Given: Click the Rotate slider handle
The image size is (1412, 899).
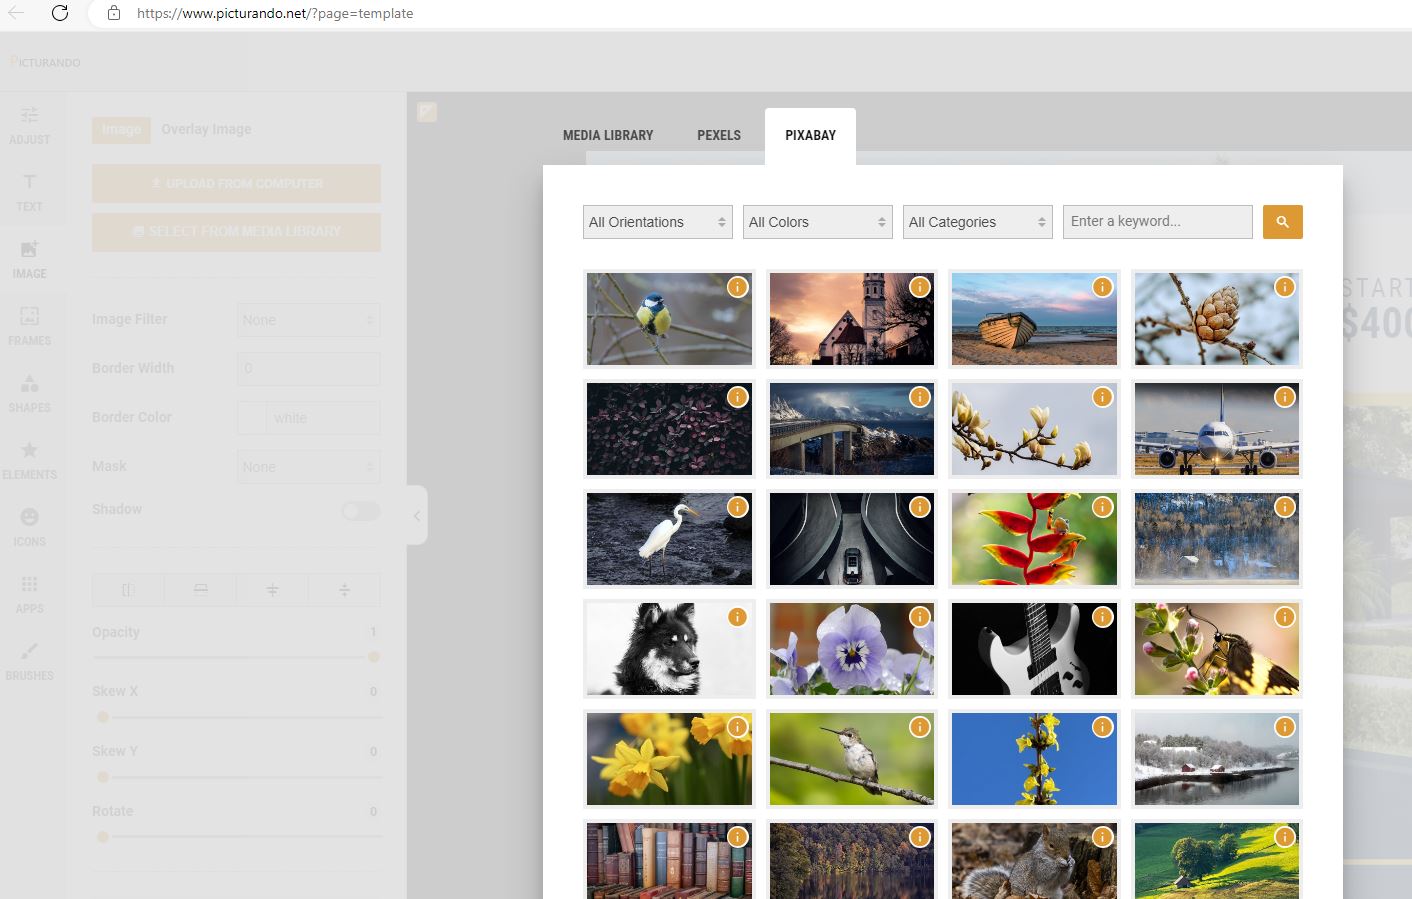Looking at the screenshot, I should tap(103, 837).
